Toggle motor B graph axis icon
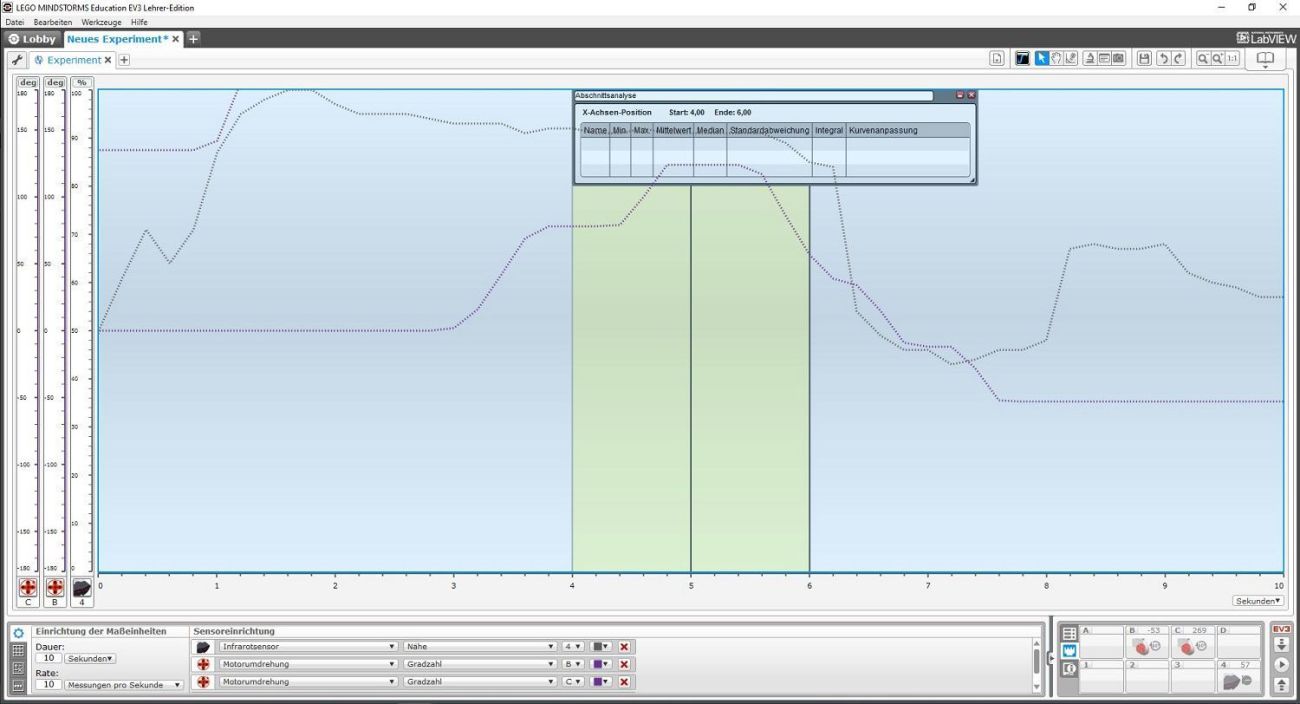This screenshot has width=1300, height=704. tap(55, 588)
